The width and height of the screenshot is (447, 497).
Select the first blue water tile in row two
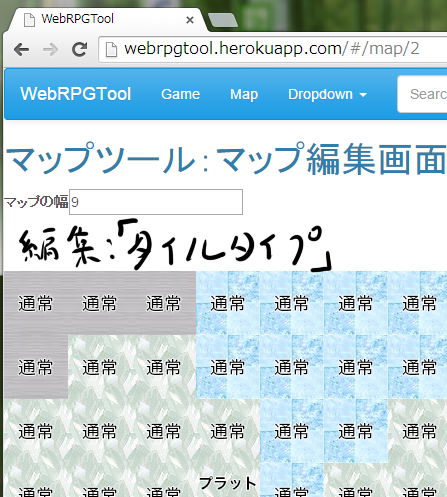coord(228,367)
